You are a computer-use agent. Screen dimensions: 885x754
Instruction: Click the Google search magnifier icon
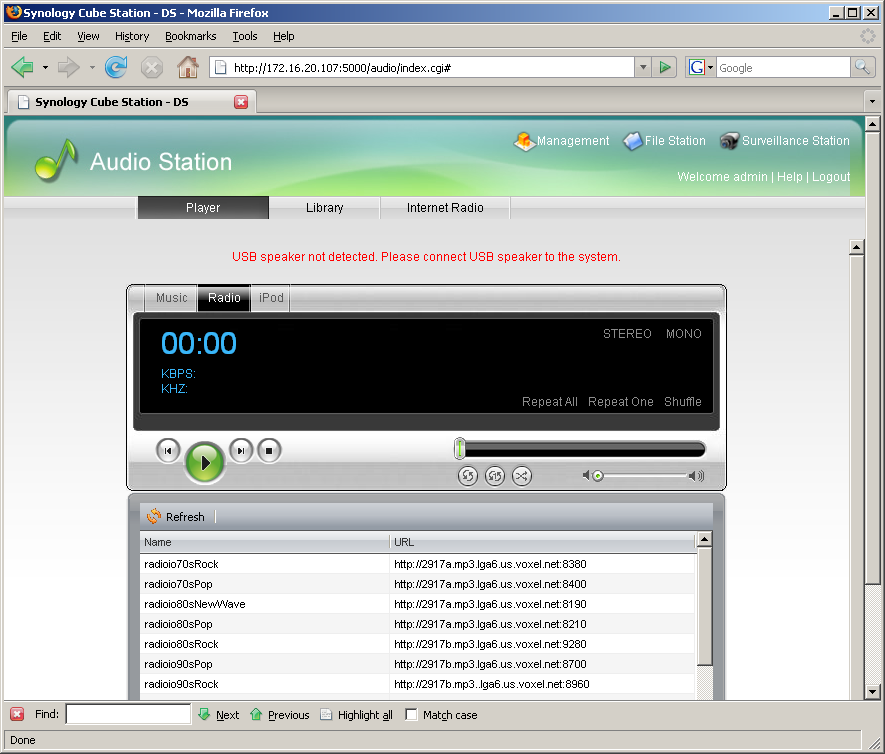[862, 68]
